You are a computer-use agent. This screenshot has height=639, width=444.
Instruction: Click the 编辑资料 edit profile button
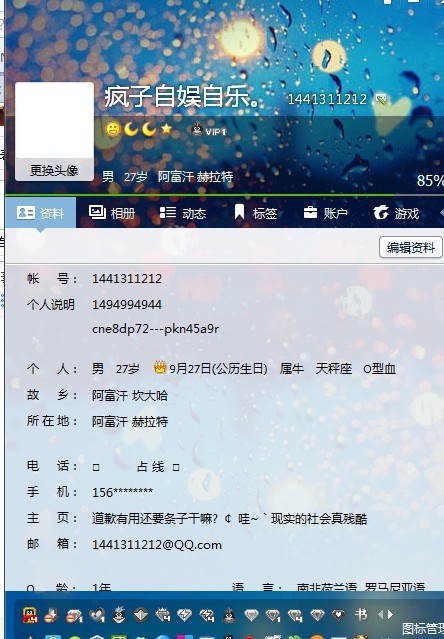tap(411, 247)
